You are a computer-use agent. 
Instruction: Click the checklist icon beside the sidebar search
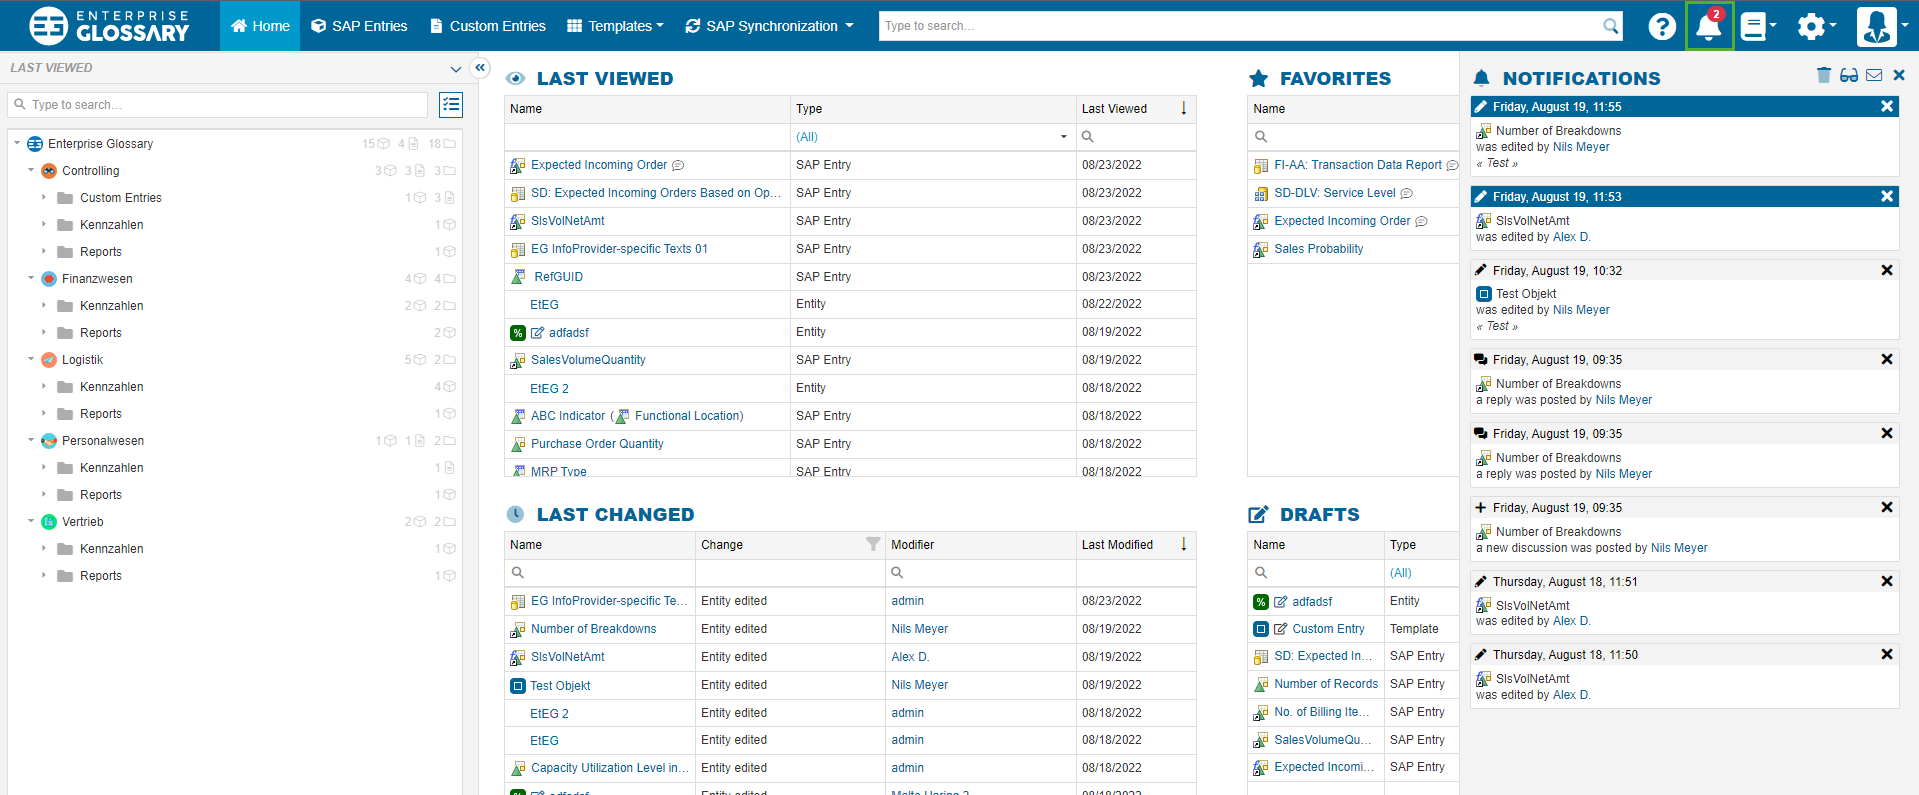(451, 105)
